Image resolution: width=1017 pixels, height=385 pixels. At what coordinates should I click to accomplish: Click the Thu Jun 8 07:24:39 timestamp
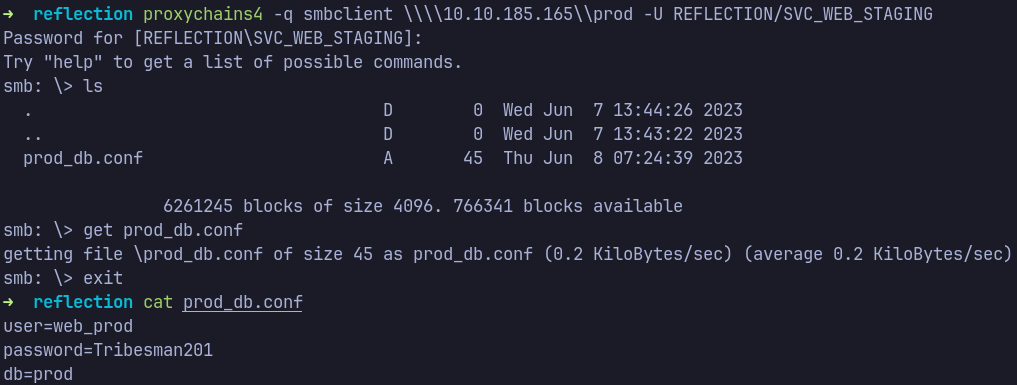point(623,159)
